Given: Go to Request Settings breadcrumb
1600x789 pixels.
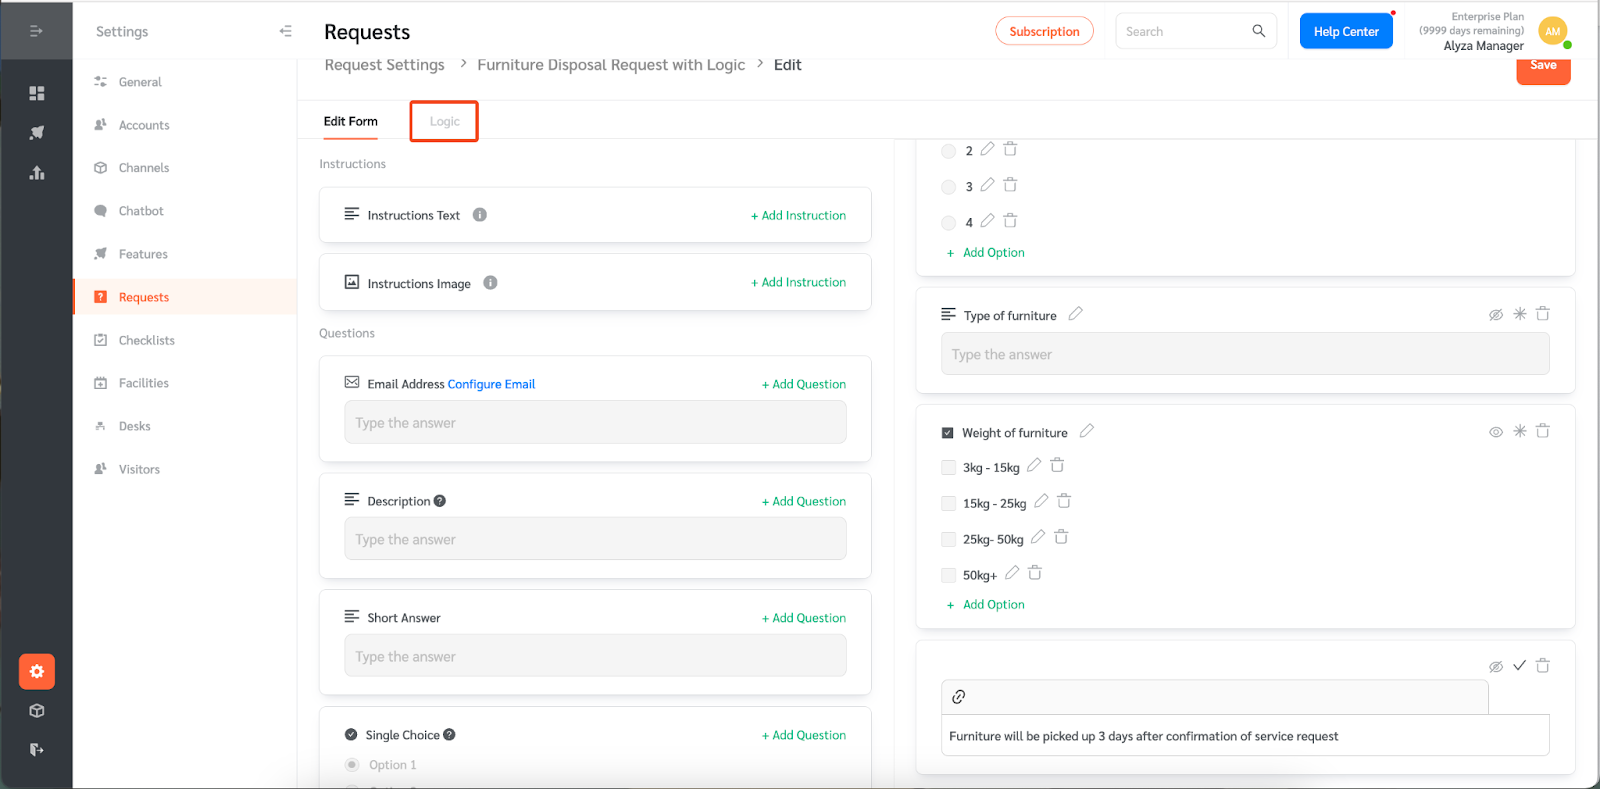Looking at the screenshot, I should point(384,65).
